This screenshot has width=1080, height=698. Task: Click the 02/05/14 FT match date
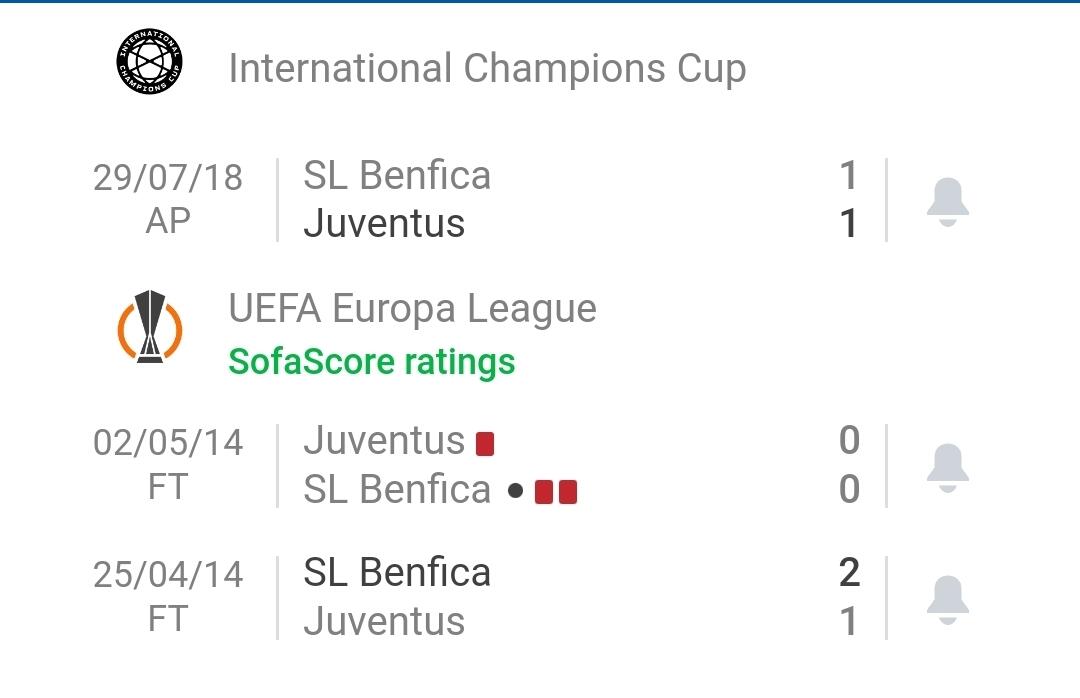(168, 464)
